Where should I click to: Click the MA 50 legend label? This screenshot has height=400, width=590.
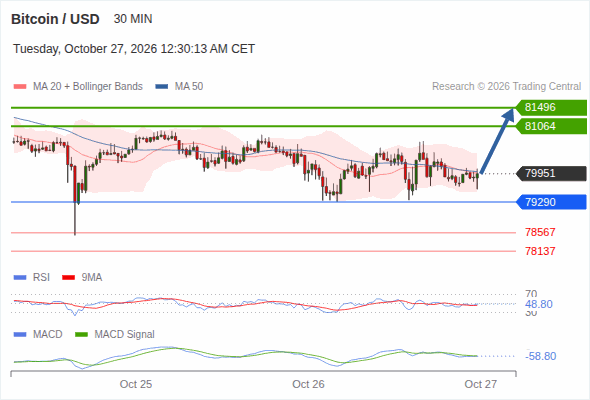tap(189, 87)
